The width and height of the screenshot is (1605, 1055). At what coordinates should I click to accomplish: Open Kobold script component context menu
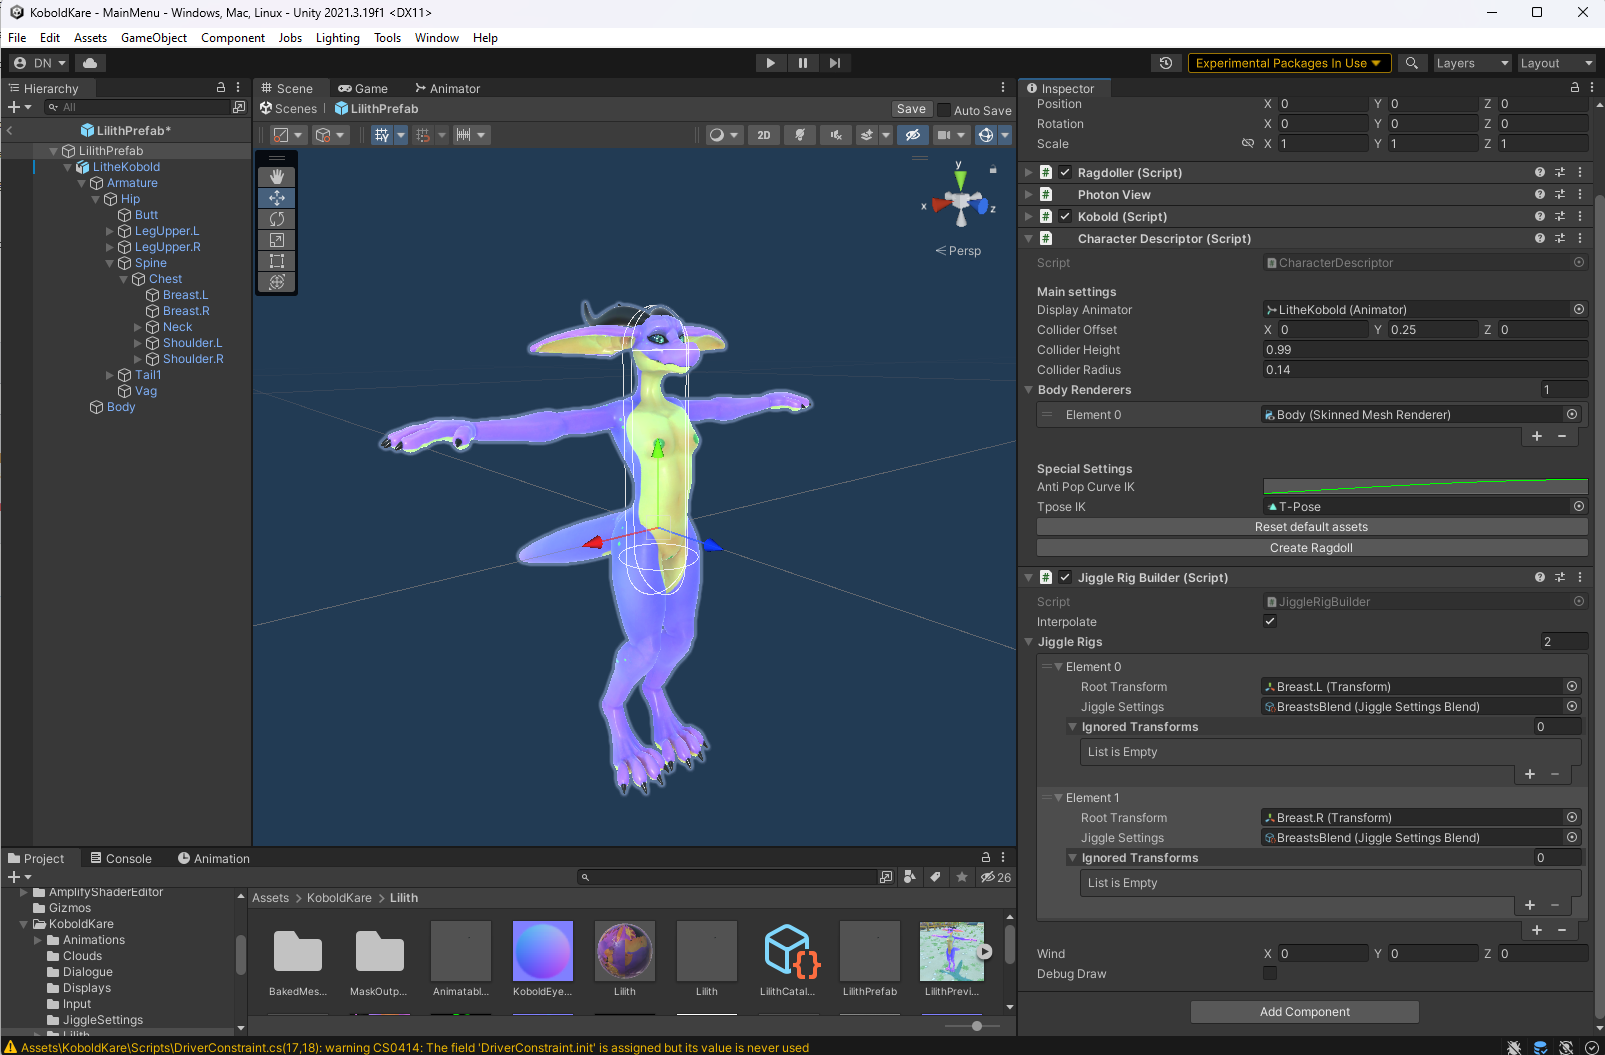[x=1580, y=217]
